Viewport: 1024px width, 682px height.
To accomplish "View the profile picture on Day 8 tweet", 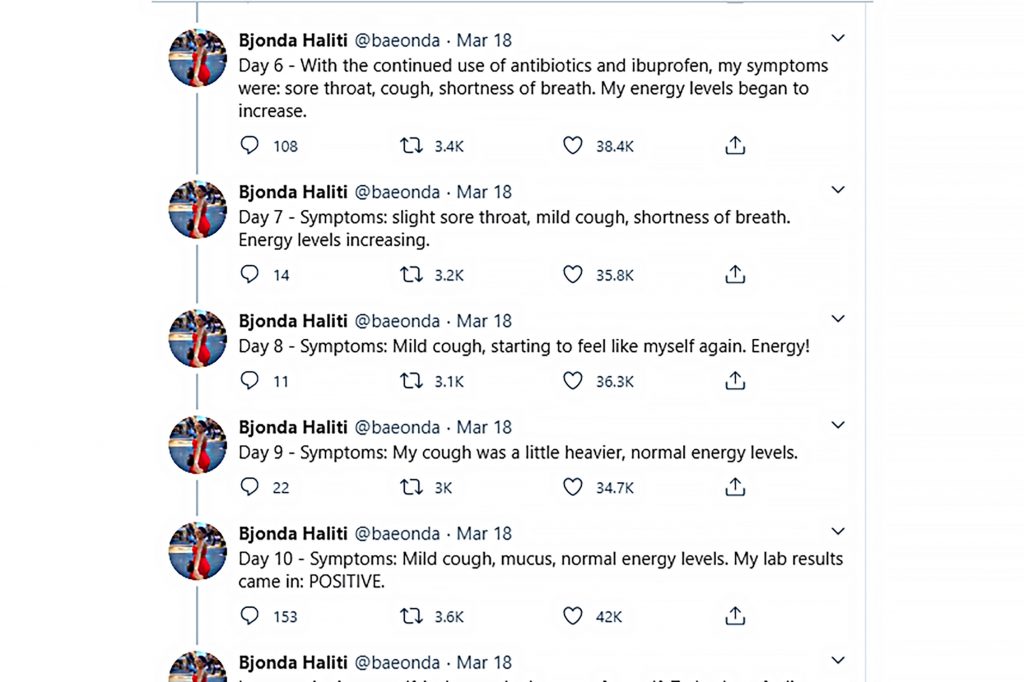I will (x=198, y=338).
